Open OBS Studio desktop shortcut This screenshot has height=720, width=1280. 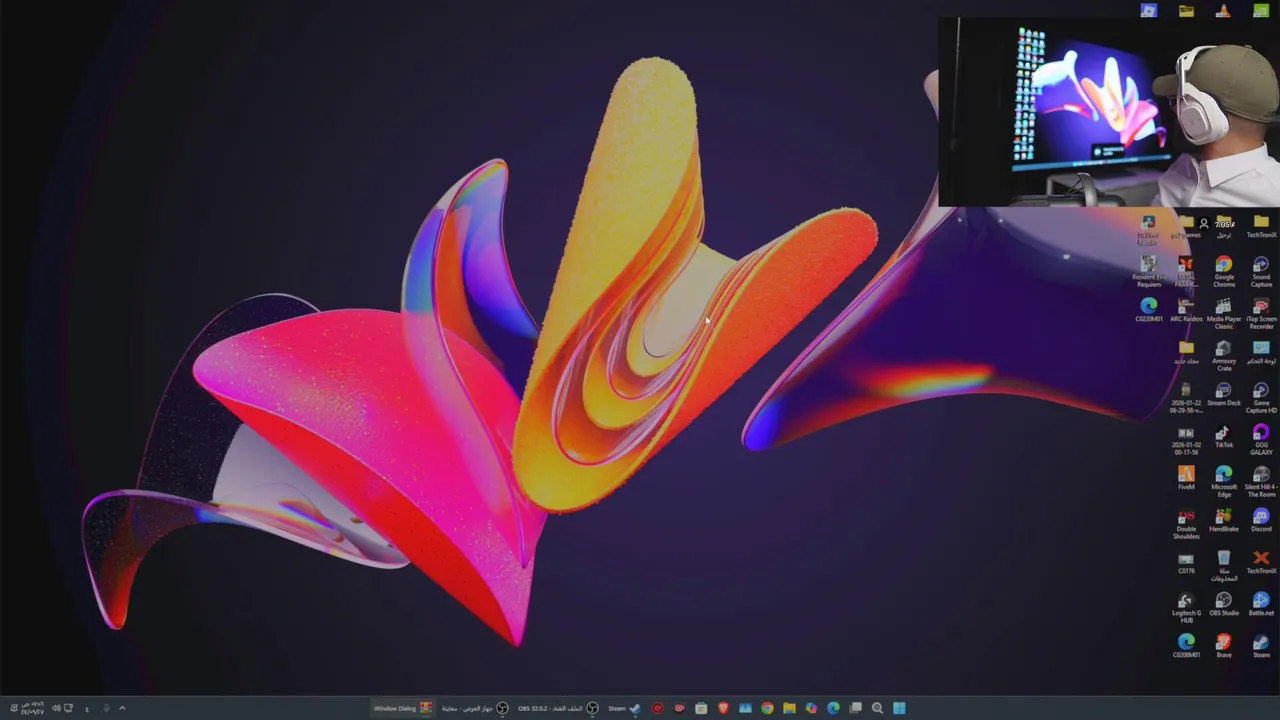pos(1224,606)
